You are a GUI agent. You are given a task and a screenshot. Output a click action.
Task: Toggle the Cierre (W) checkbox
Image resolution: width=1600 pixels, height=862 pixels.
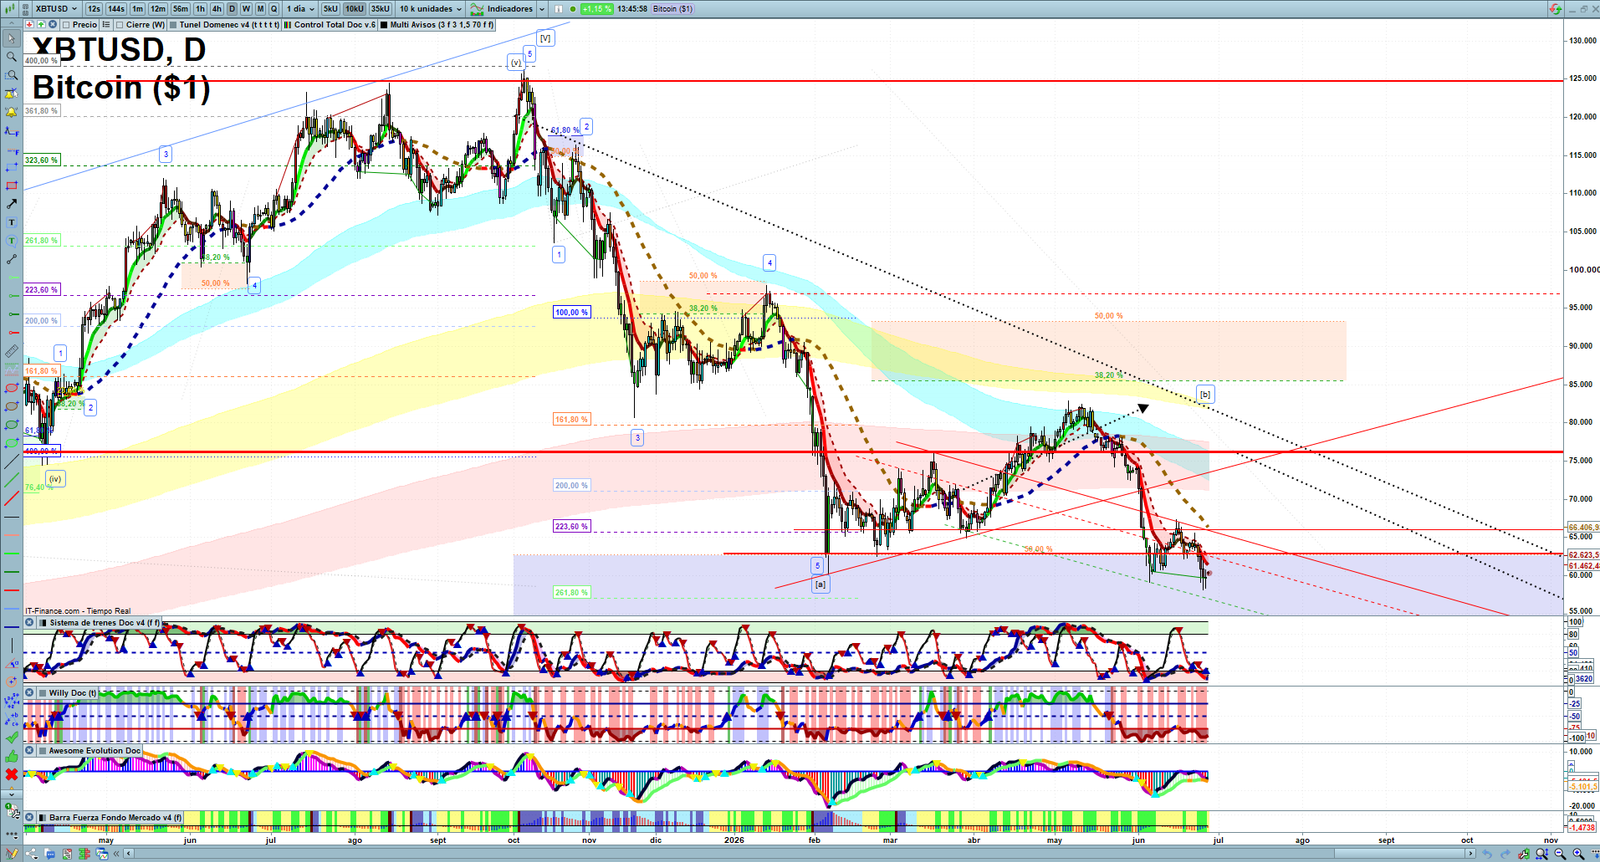point(120,25)
